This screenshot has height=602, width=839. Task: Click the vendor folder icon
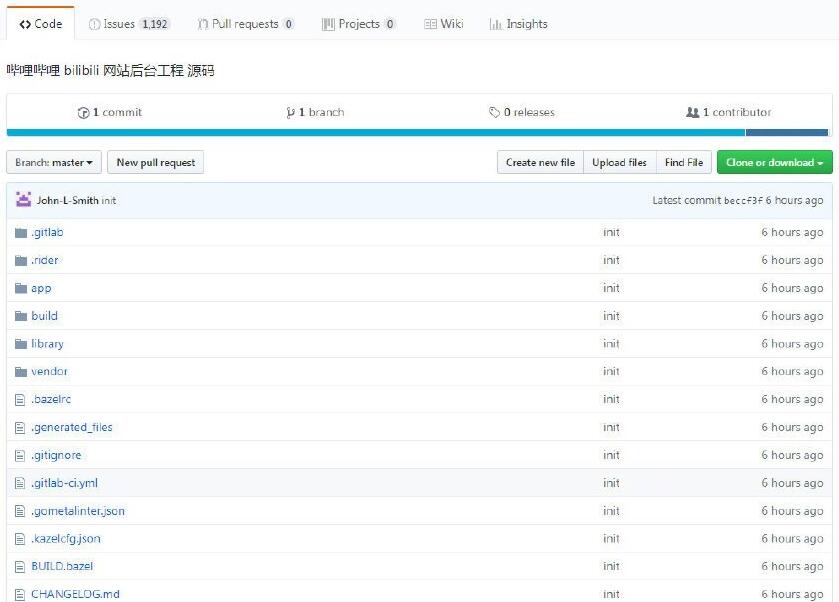pos(21,372)
